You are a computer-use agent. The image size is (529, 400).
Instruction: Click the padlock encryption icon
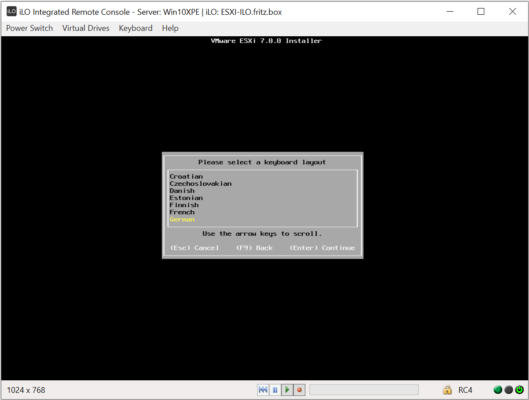tap(447, 390)
